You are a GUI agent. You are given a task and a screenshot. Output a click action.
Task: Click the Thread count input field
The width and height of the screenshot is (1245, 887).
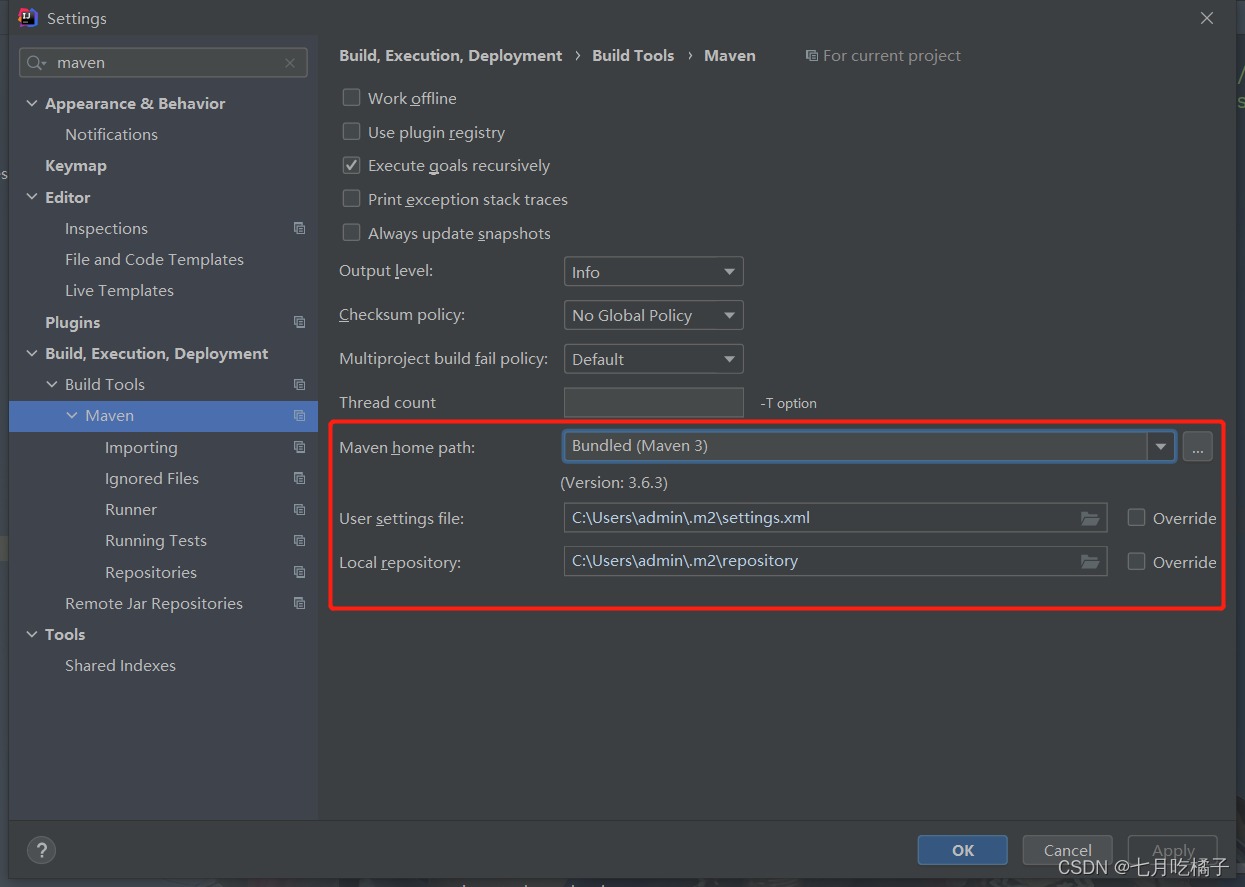point(653,402)
